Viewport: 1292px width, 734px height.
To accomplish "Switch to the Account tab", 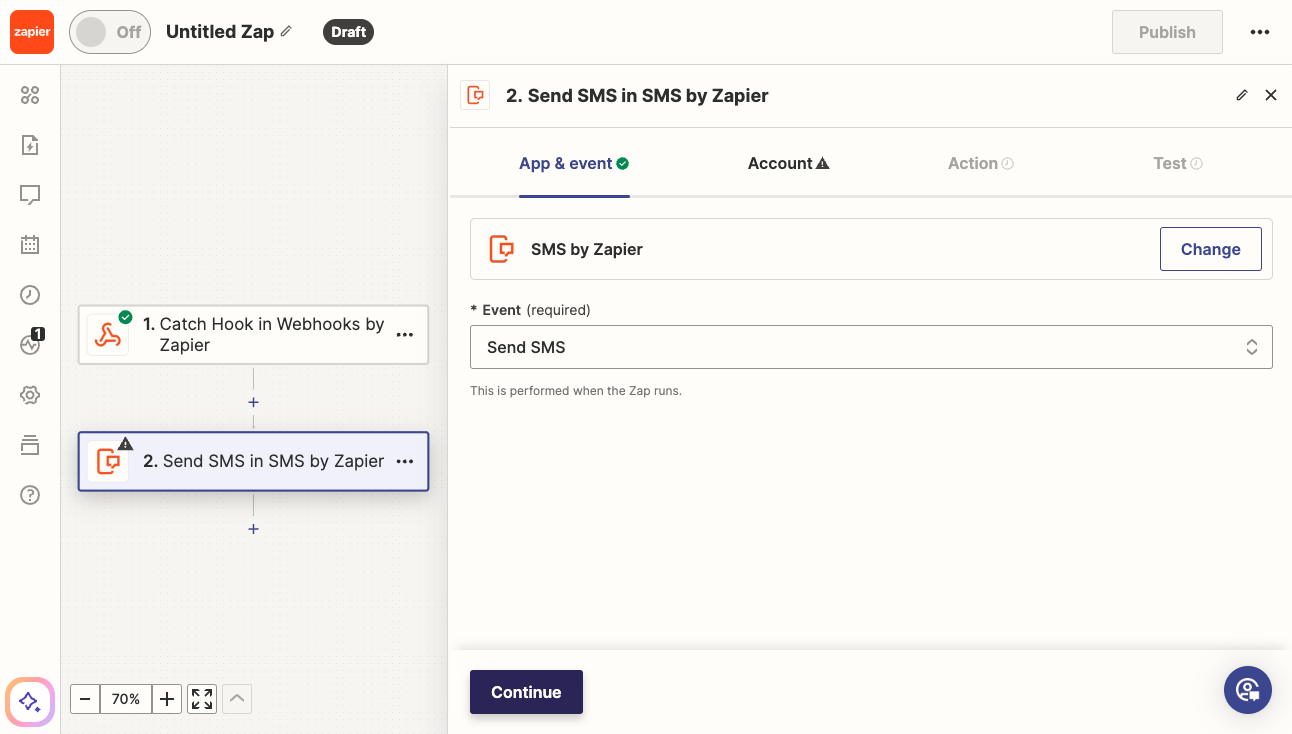I will (x=789, y=163).
